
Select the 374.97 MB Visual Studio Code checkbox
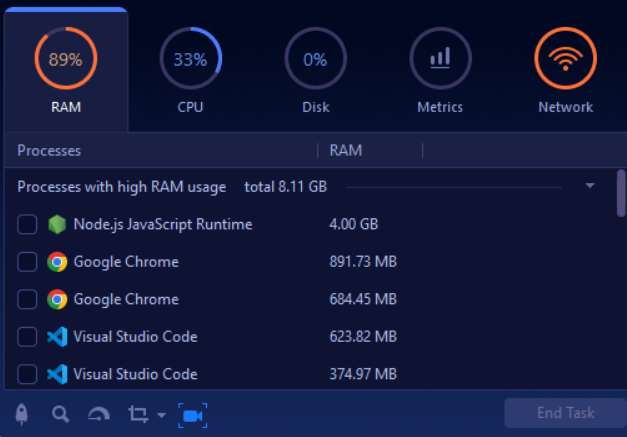pyautogui.click(x=28, y=374)
